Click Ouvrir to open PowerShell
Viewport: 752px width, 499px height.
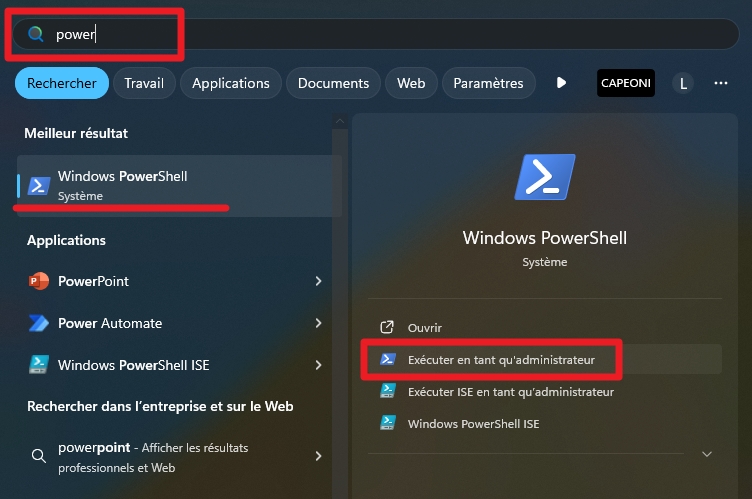click(544, 328)
